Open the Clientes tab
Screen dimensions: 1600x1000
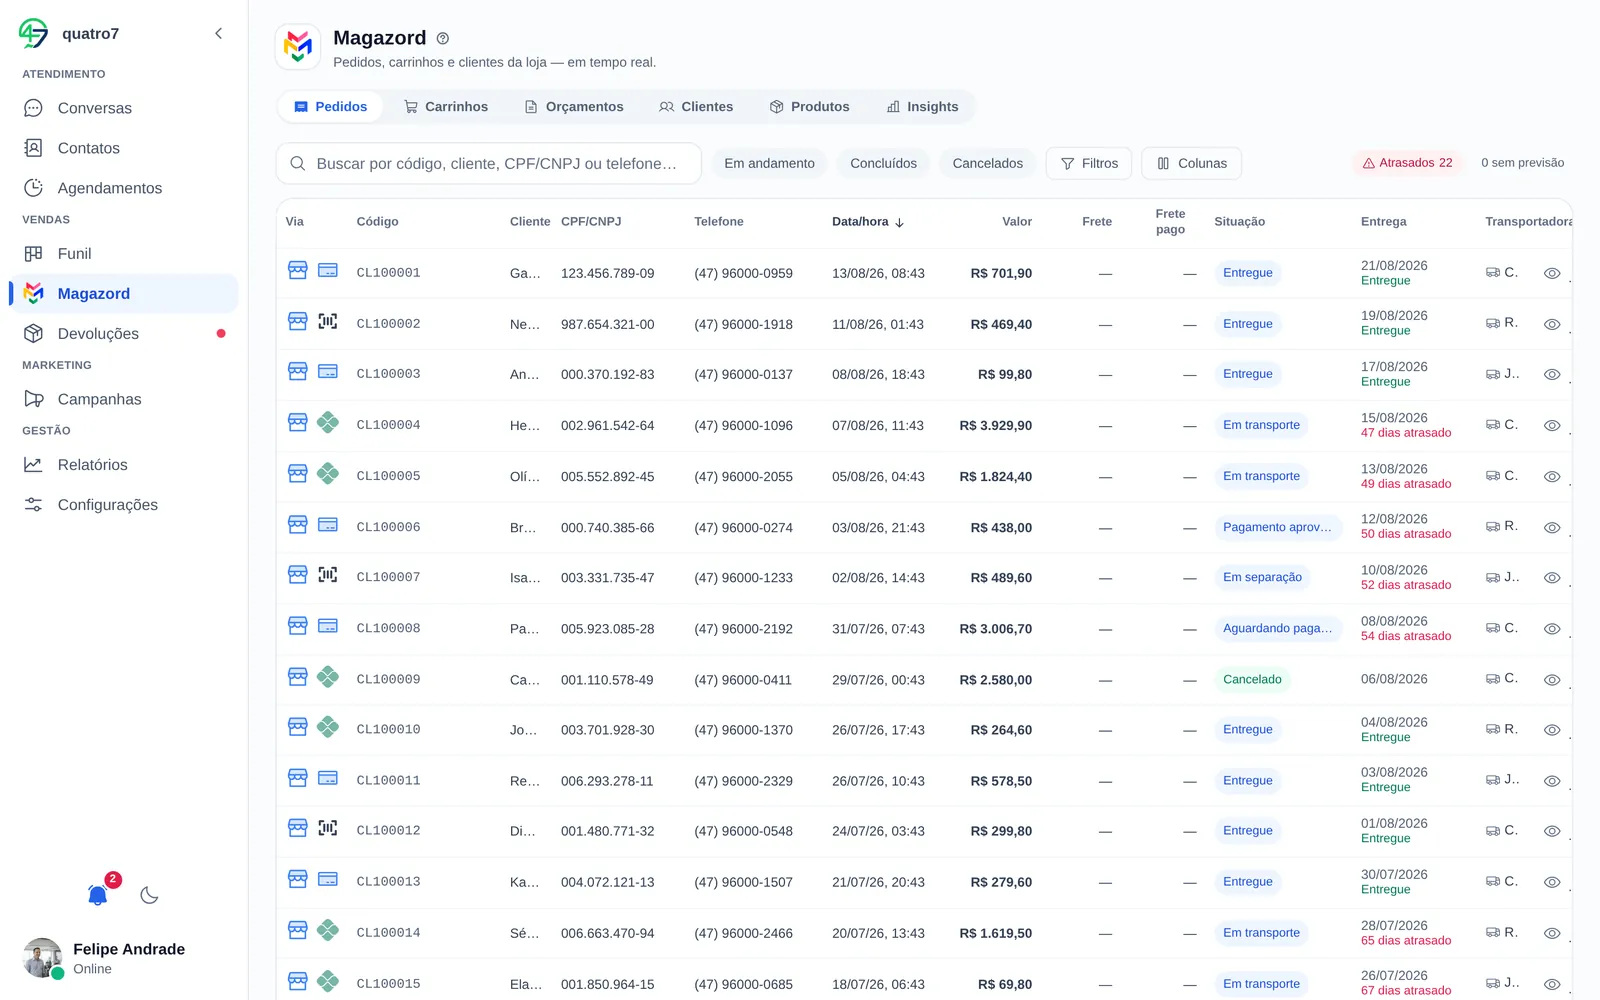[696, 107]
